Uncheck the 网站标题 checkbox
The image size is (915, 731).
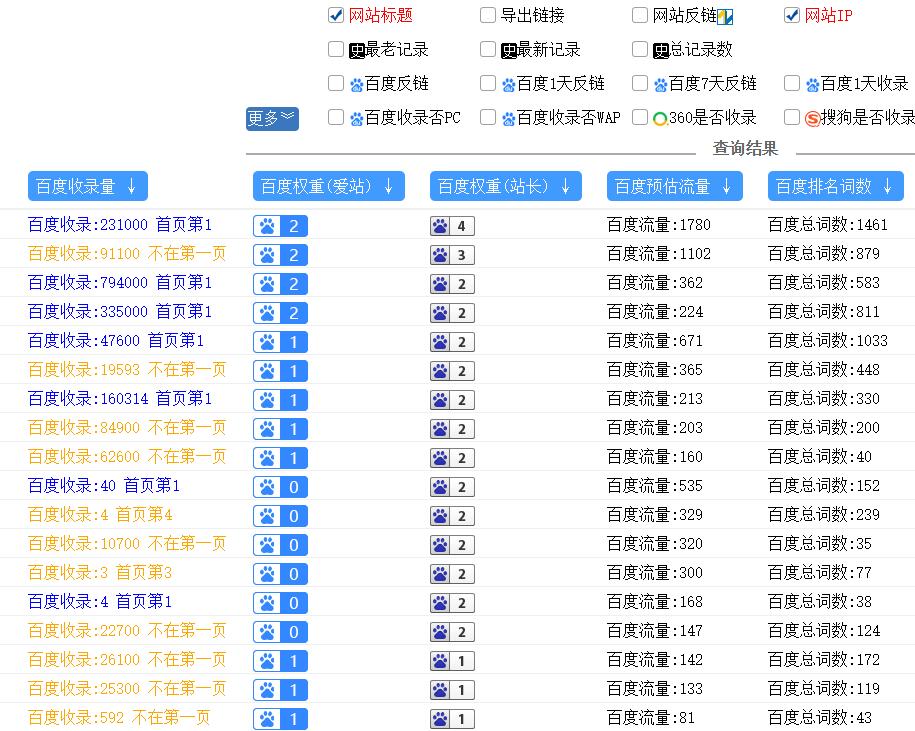[x=336, y=15]
